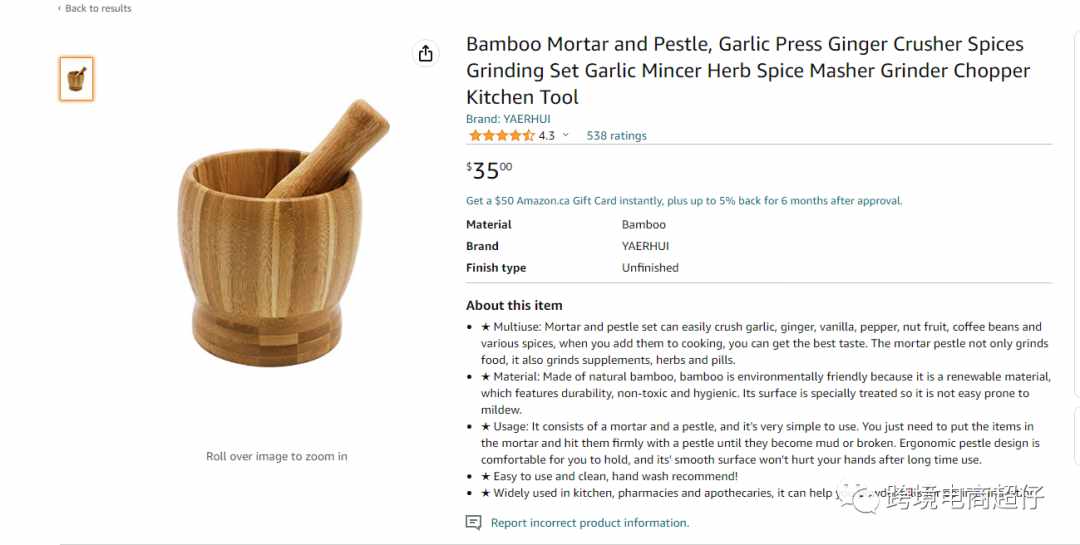Click the share icon above product image
This screenshot has height=545, width=1080.
click(426, 53)
